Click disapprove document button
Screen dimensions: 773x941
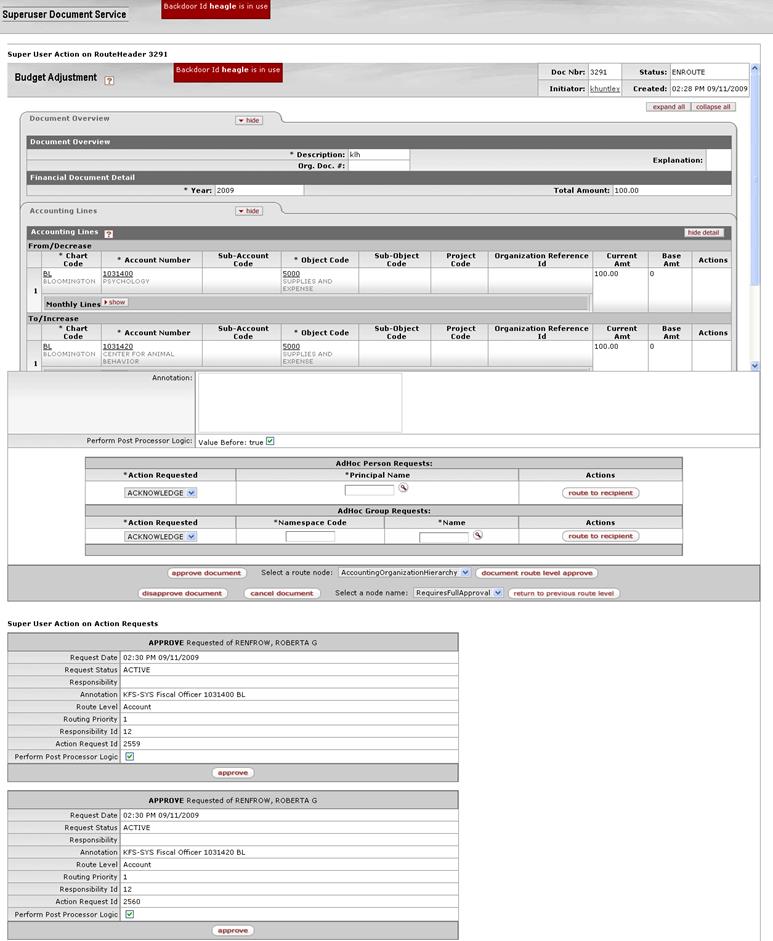pos(182,594)
